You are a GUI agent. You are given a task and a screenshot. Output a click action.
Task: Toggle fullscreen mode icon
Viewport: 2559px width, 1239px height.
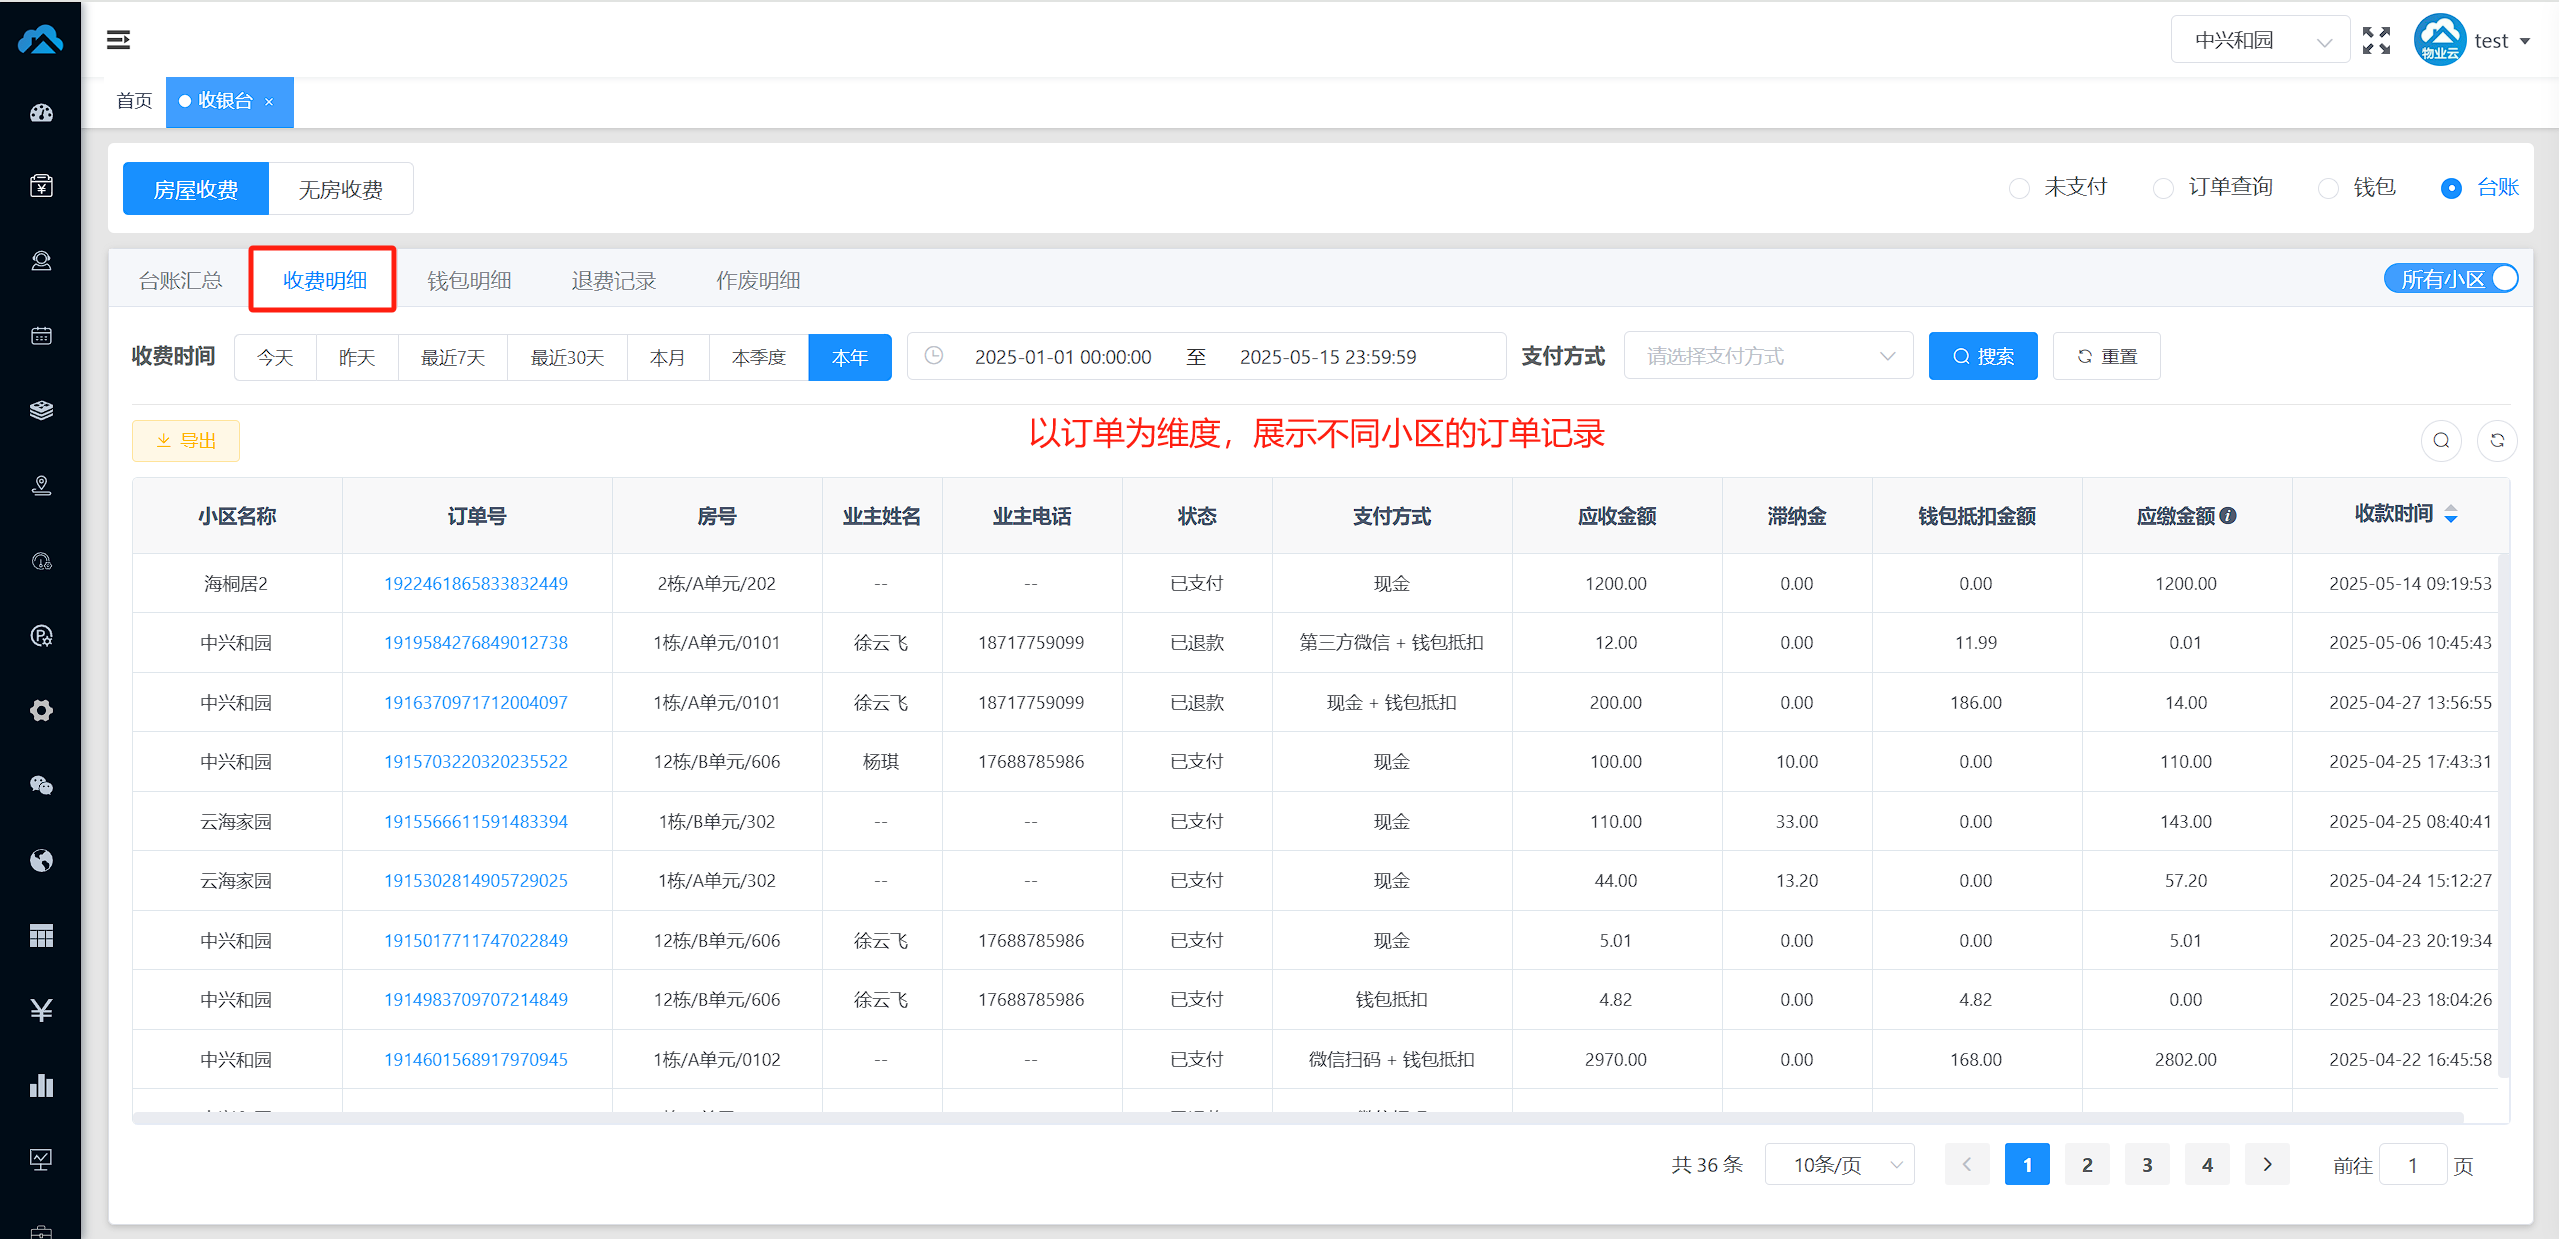[x=2376, y=41]
